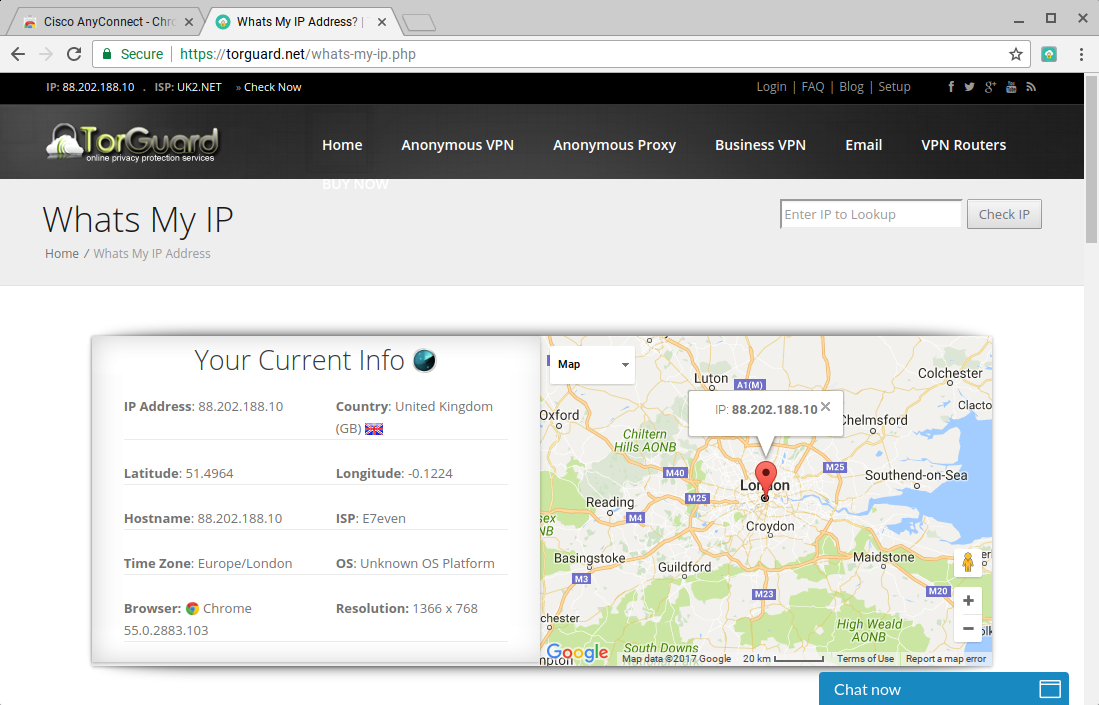The width and height of the screenshot is (1099, 705).
Task: Click the page vertical scrollbar thumb
Action: click(x=1091, y=159)
